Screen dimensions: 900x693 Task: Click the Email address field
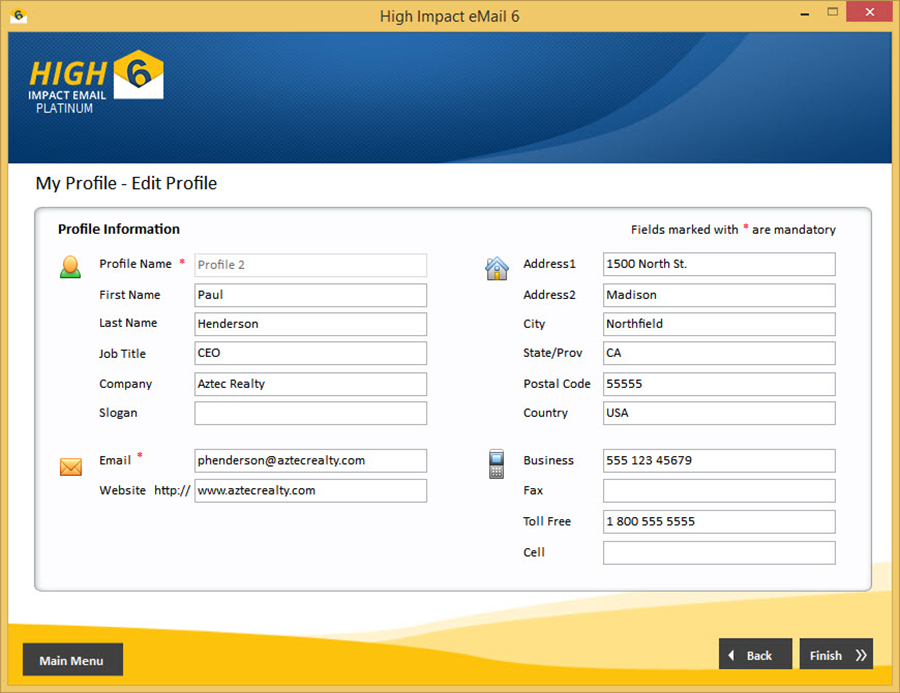pyautogui.click(x=311, y=460)
